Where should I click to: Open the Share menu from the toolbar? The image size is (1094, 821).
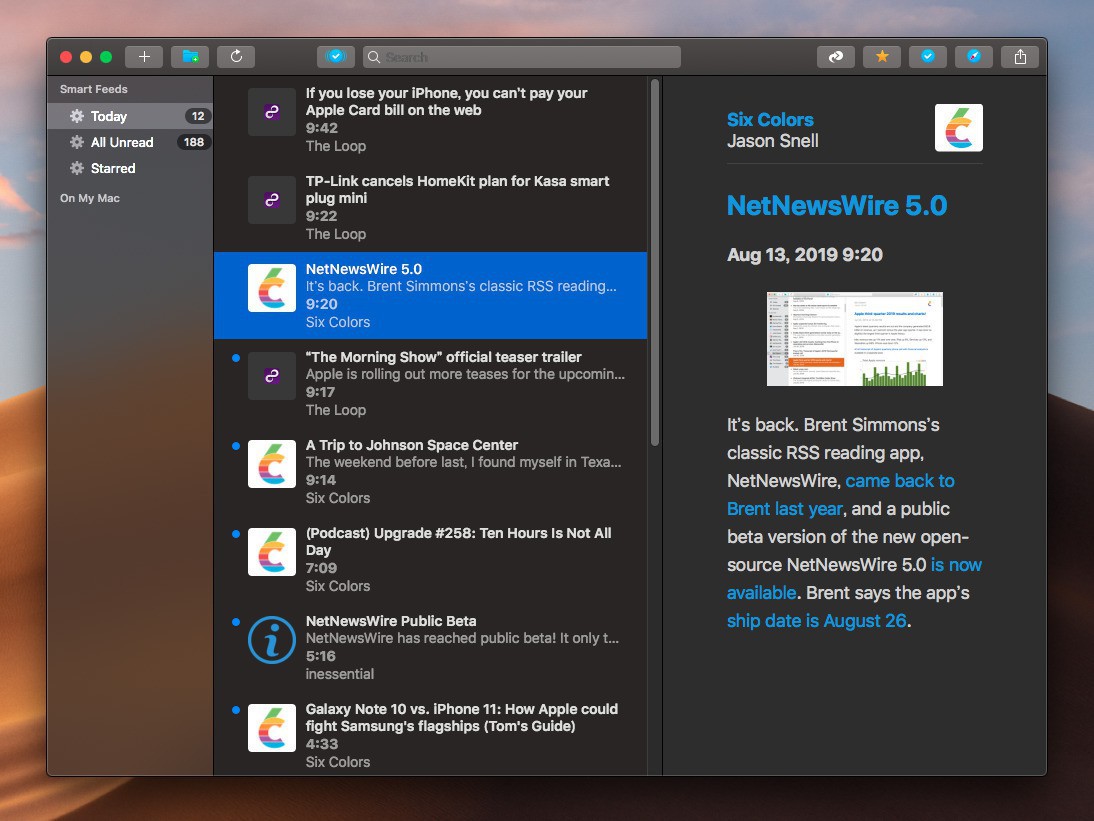1020,57
